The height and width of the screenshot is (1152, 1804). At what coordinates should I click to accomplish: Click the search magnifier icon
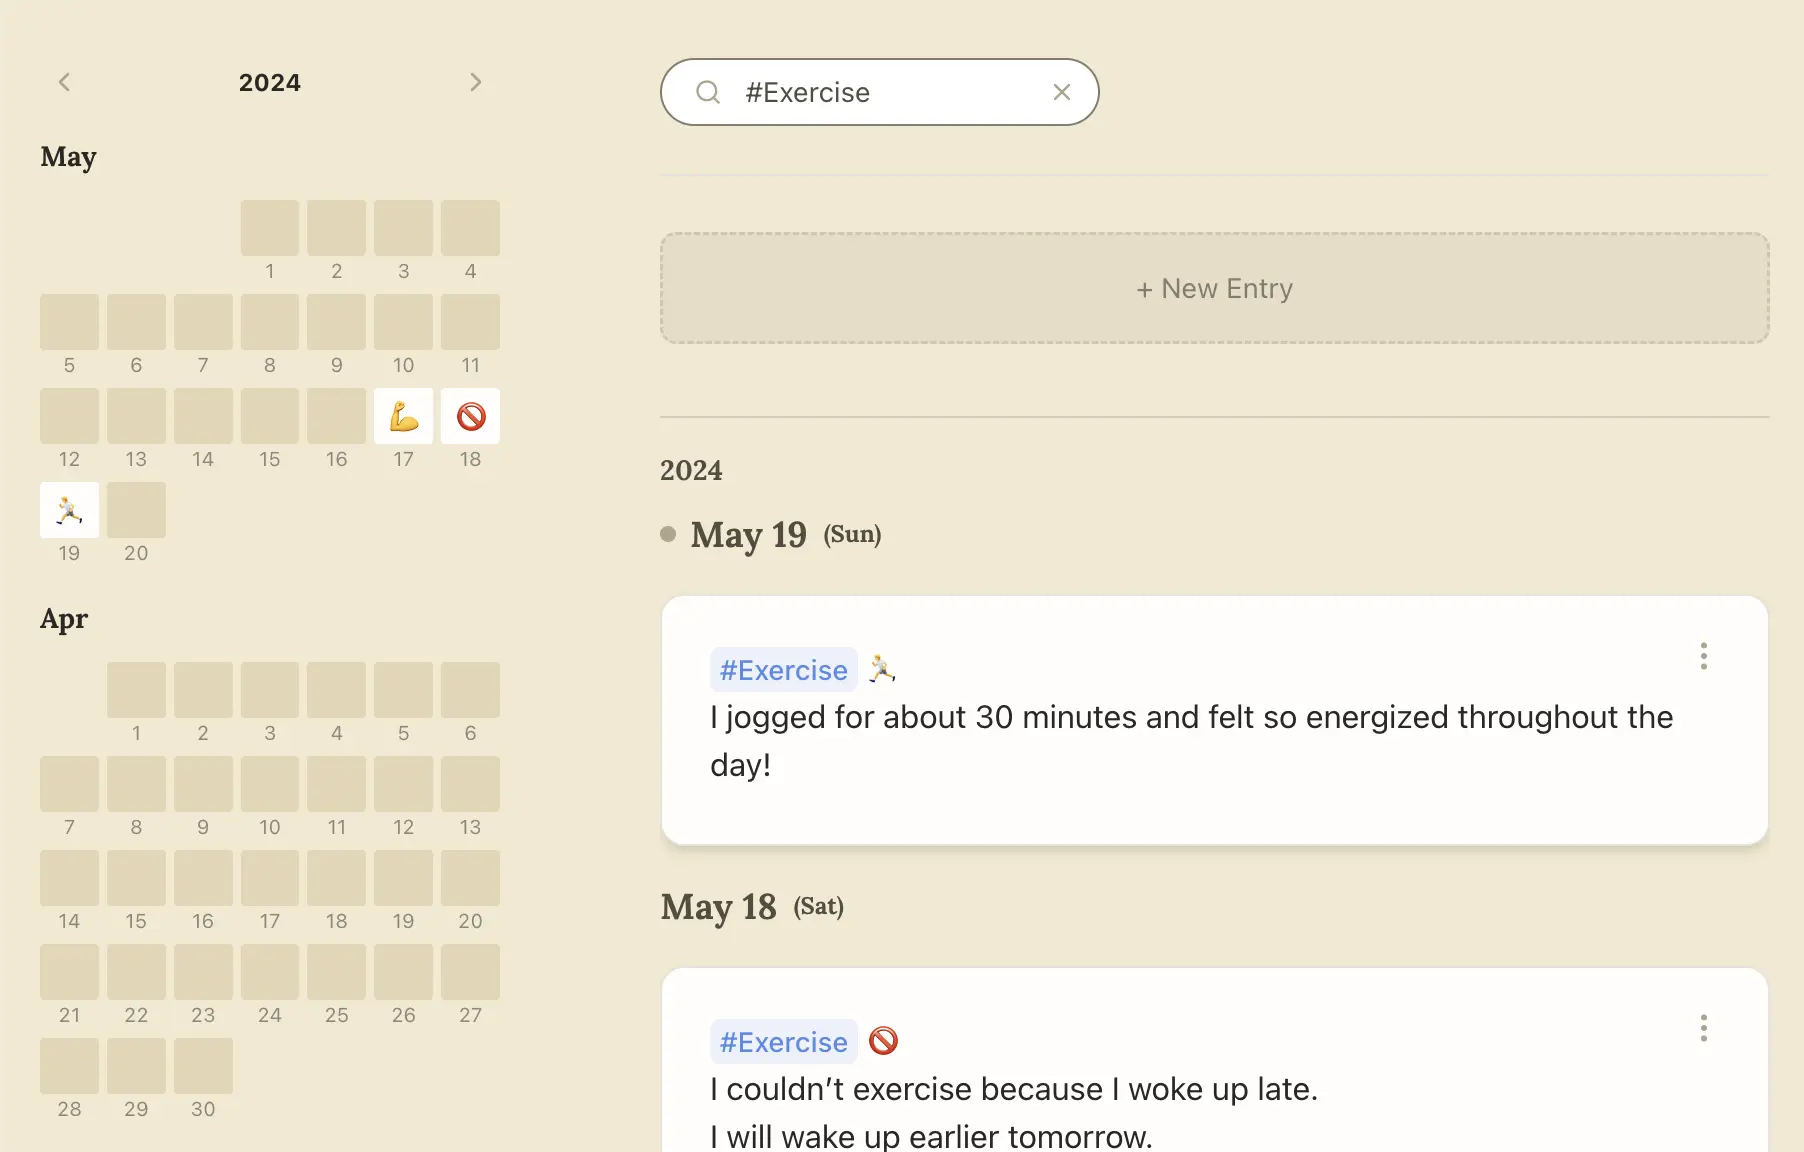tap(708, 92)
